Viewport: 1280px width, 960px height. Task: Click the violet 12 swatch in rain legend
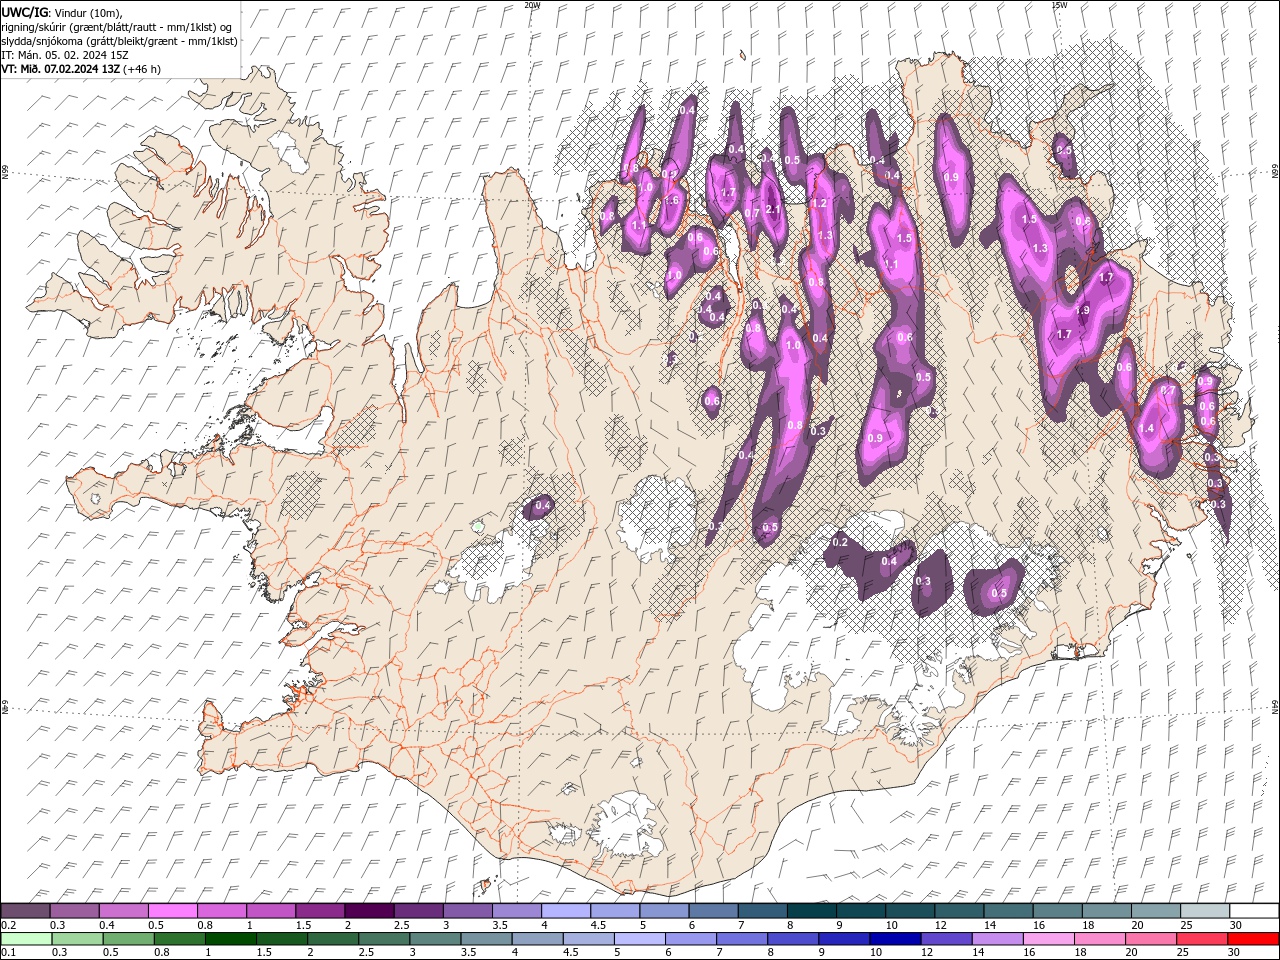[946, 939]
